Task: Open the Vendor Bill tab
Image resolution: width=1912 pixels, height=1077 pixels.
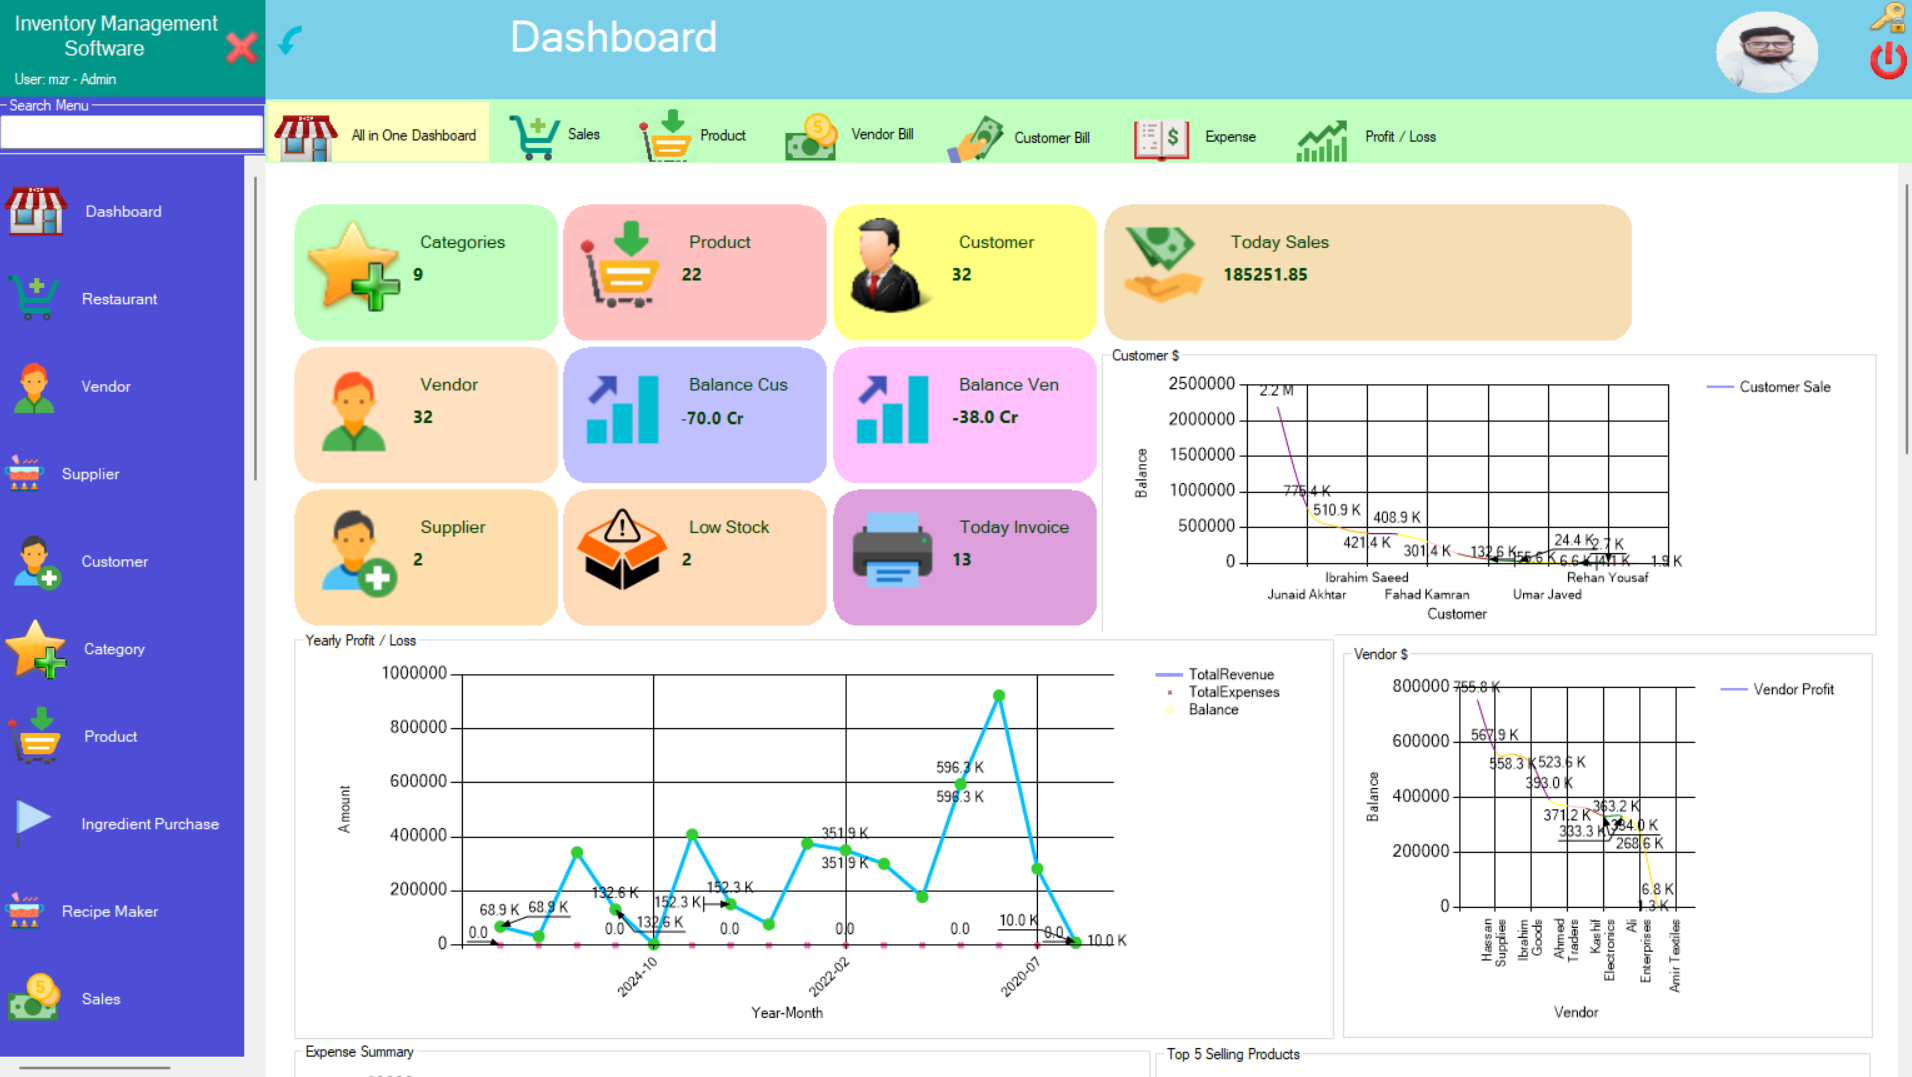Action: [x=850, y=136]
